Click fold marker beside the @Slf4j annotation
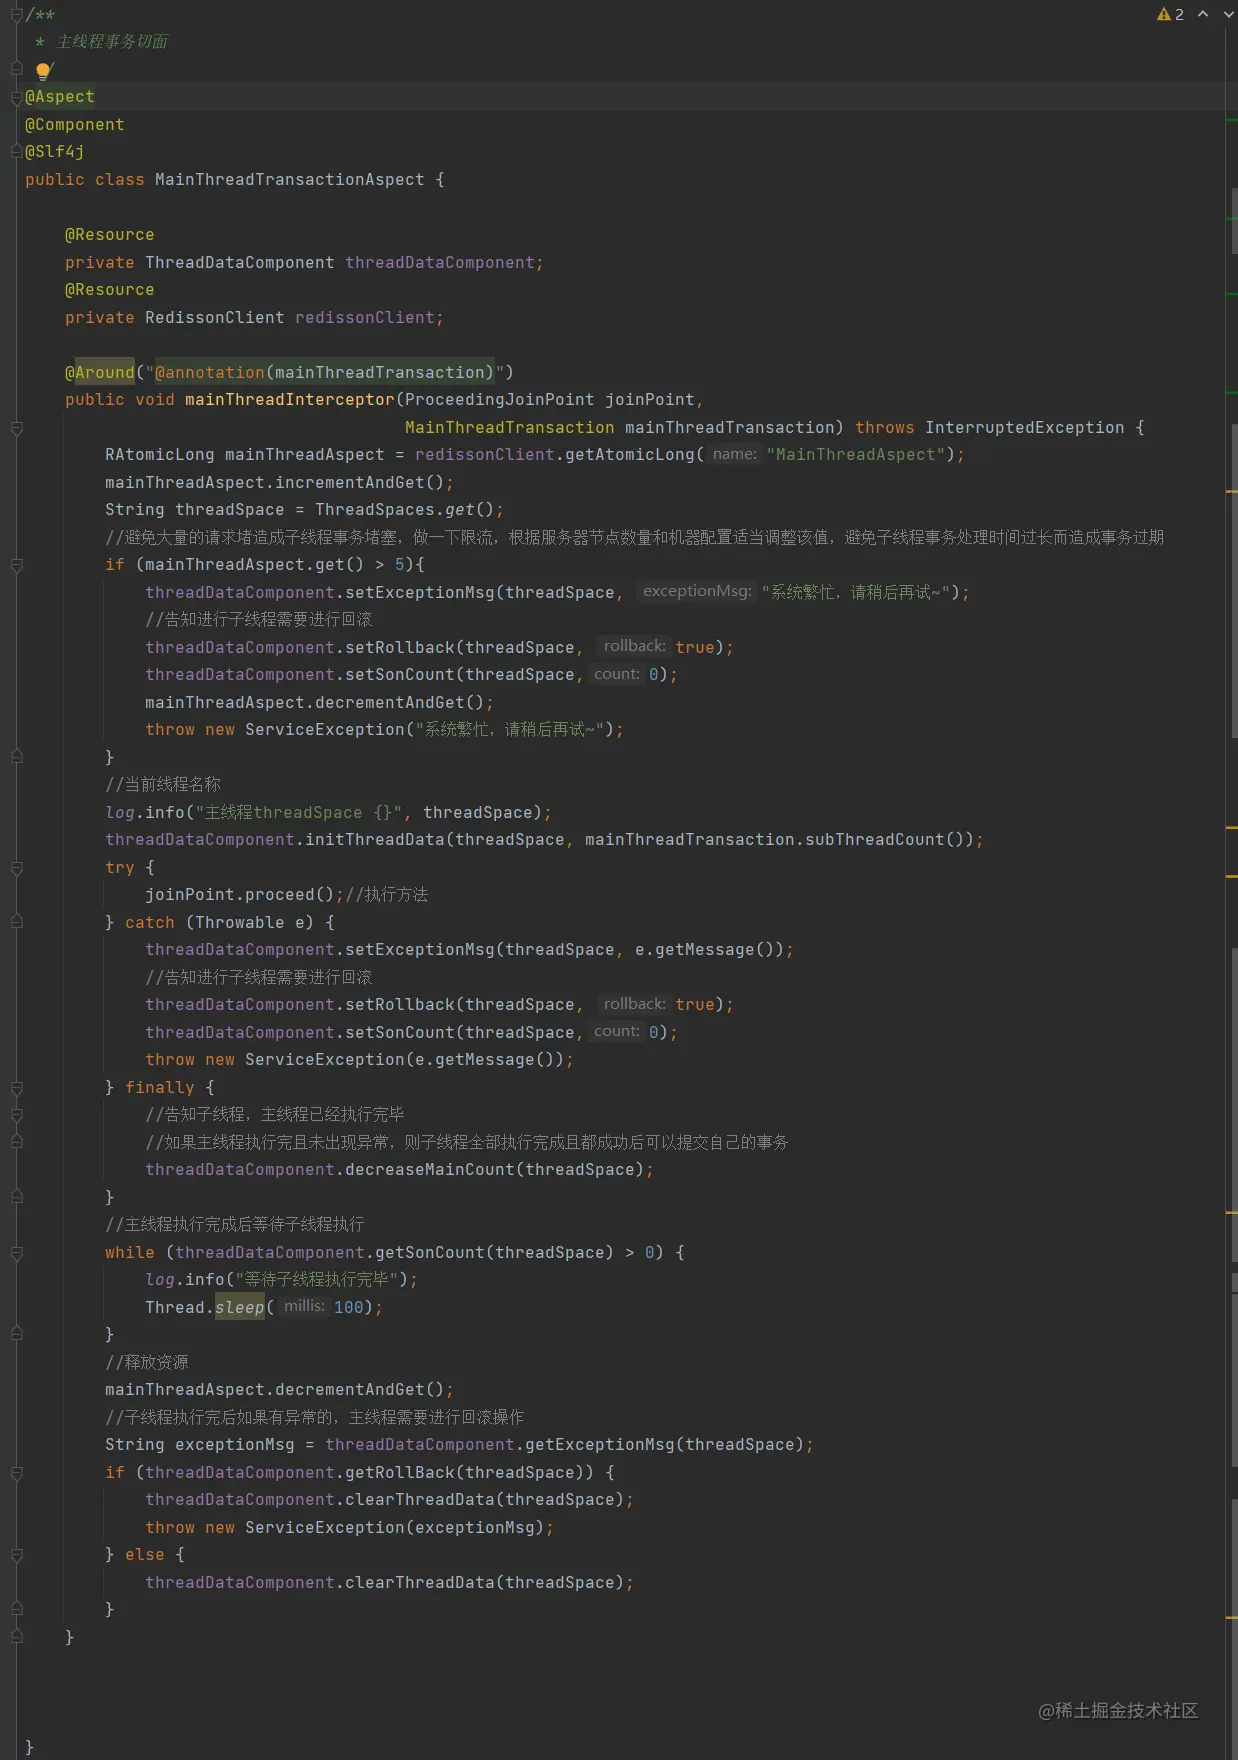This screenshot has width=1238, height=1760. point(16,152)
